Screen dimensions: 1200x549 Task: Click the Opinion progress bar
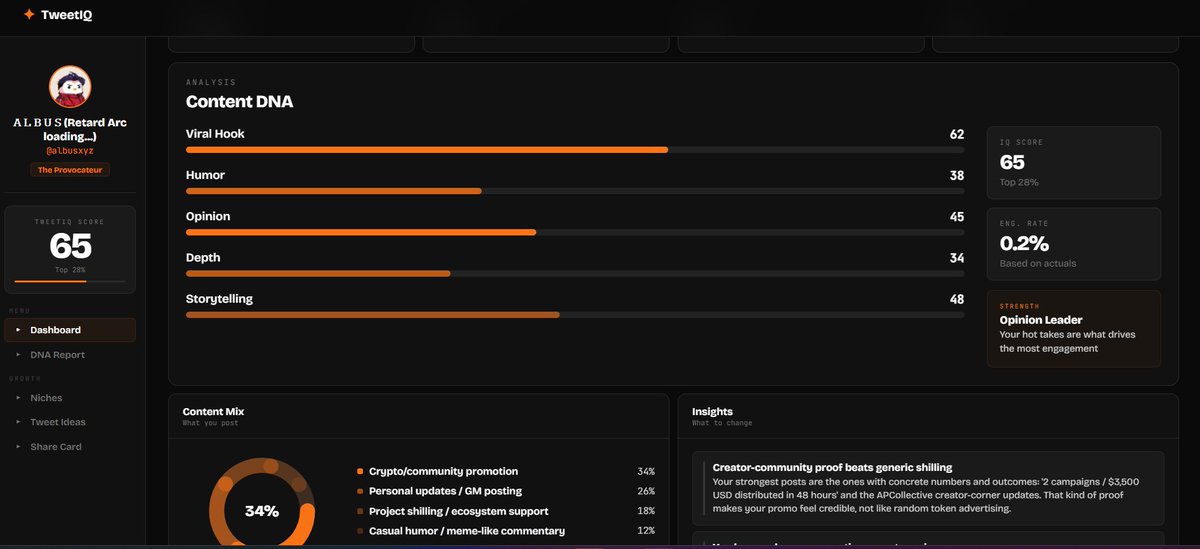pyautogui.click(x=575, y=232)
